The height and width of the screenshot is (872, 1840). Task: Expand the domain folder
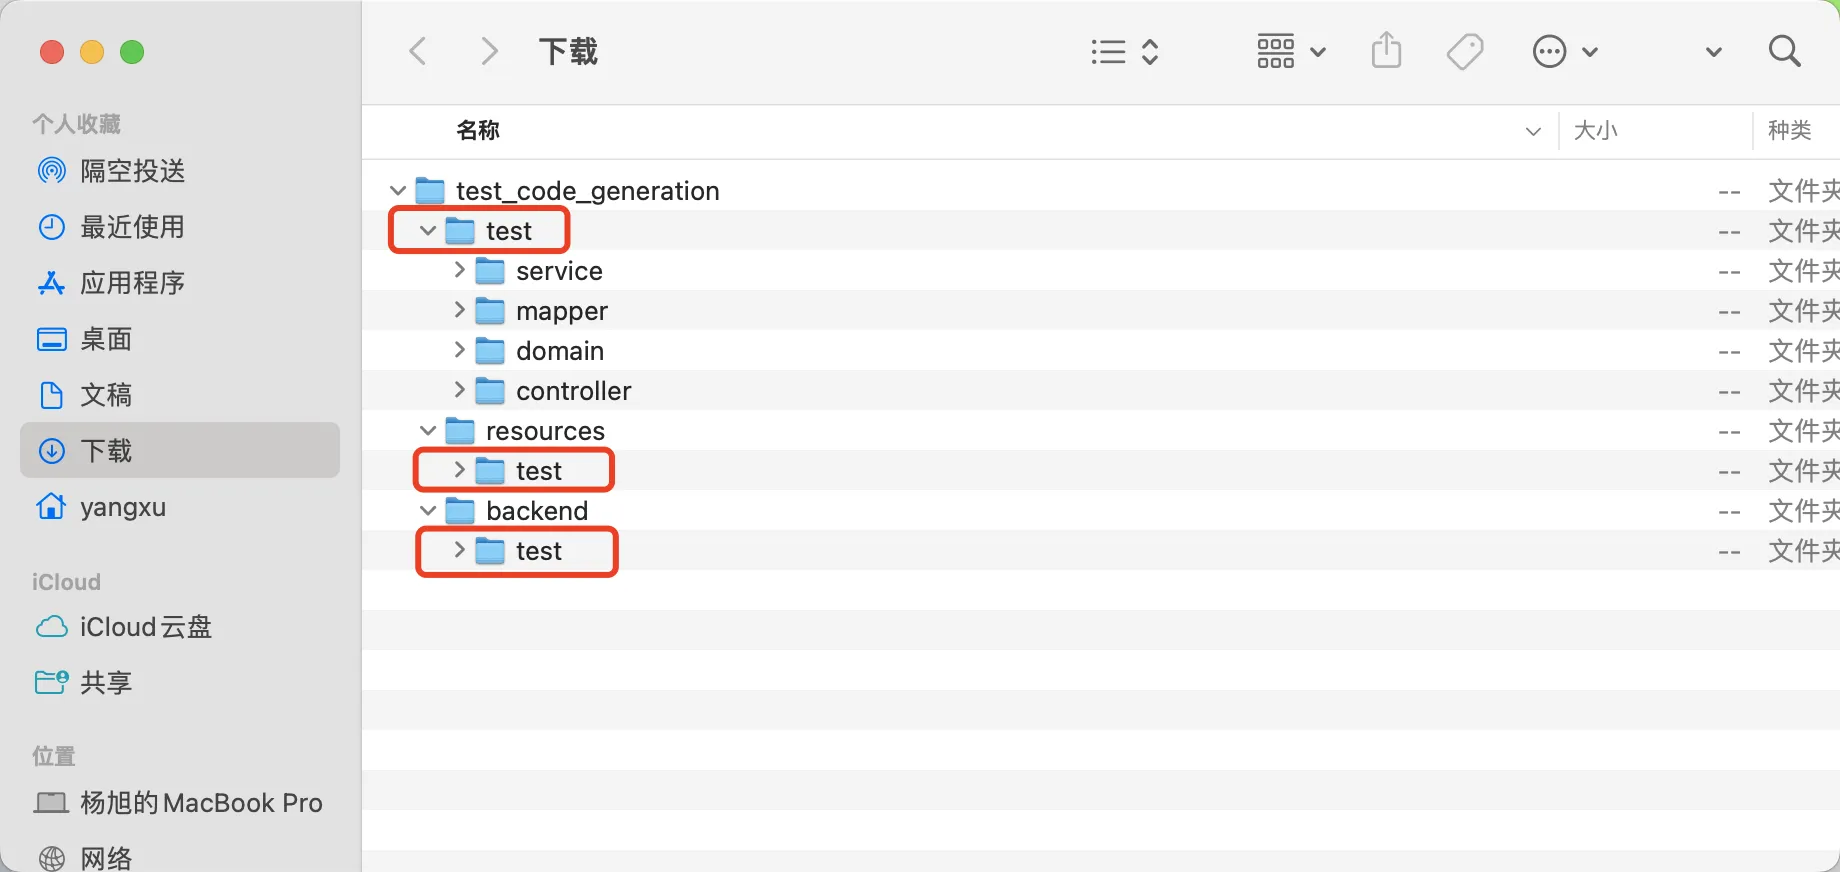click(459, 350)
